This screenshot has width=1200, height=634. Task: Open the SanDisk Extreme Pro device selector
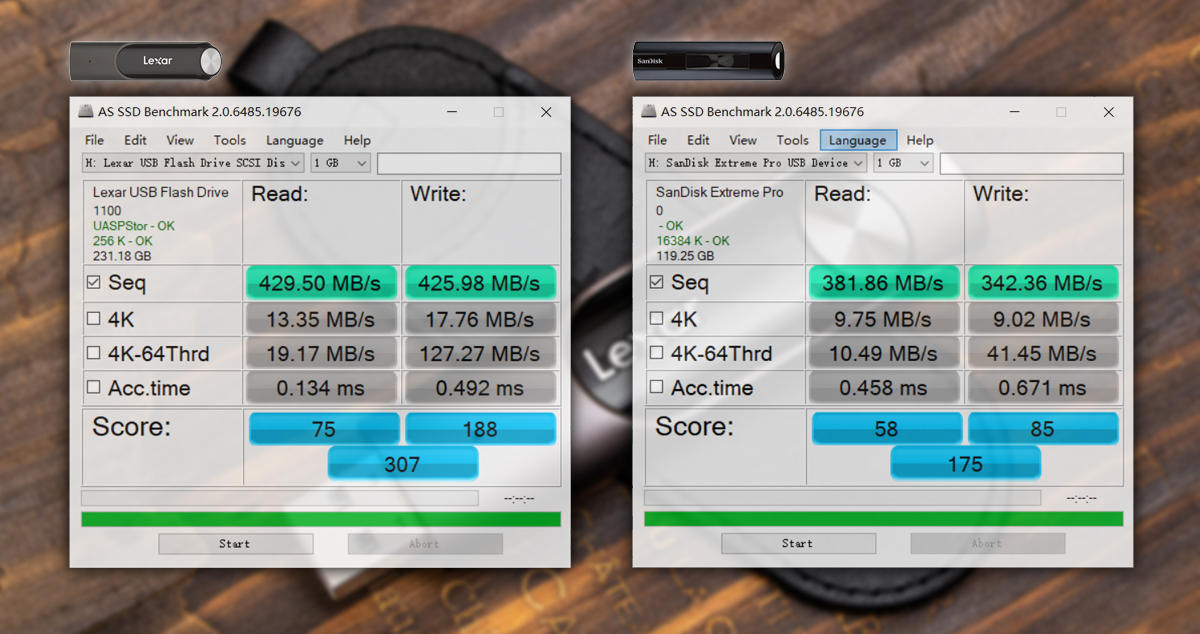[755, 162]
